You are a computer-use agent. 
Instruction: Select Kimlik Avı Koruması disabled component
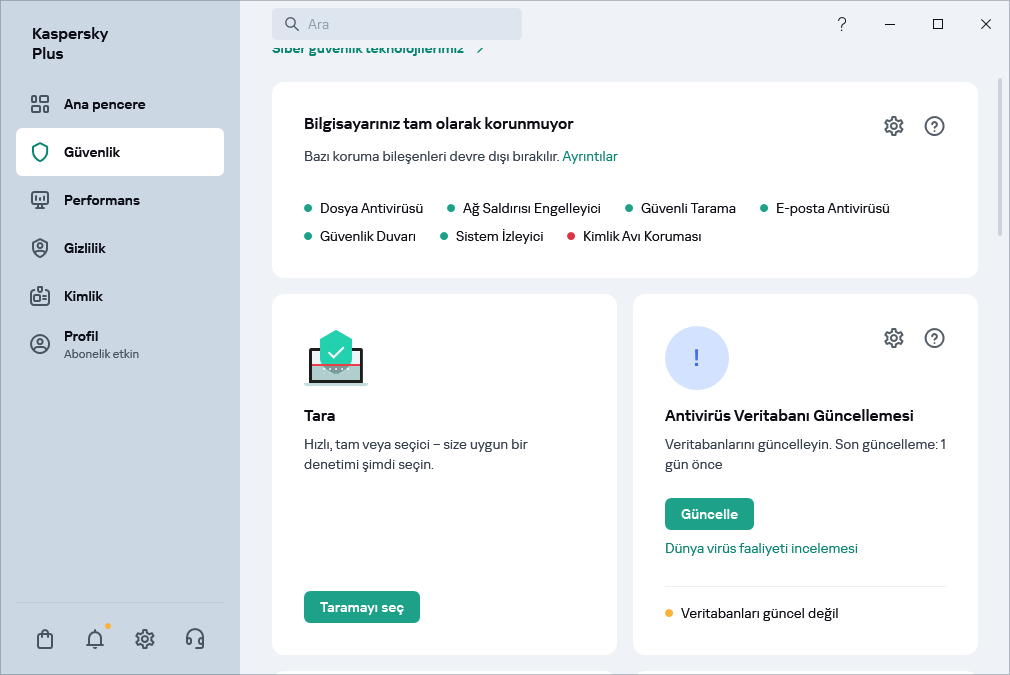634,236
